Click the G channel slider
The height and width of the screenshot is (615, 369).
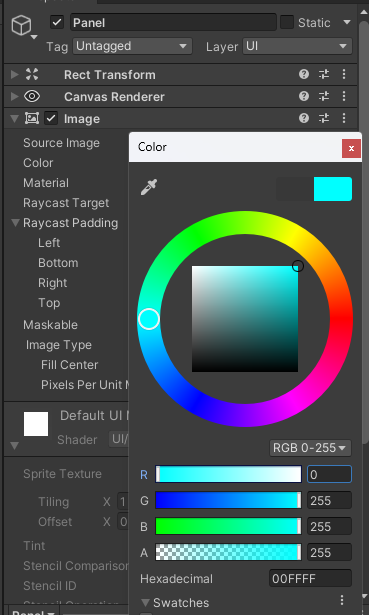pyautogui.click(x=228, y=500)
